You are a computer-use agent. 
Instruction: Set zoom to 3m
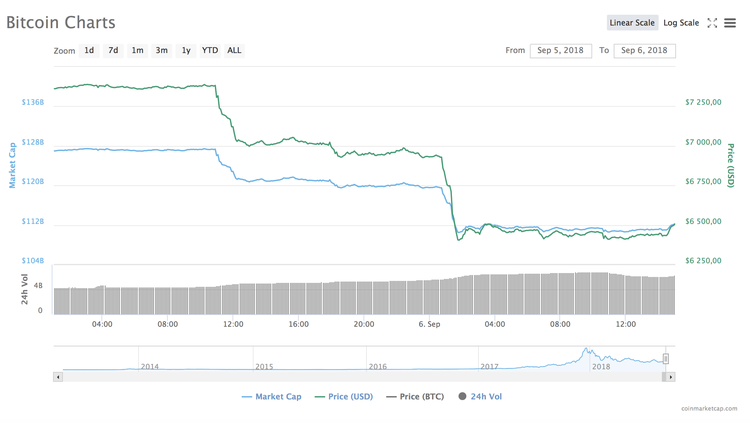point(162,50)
